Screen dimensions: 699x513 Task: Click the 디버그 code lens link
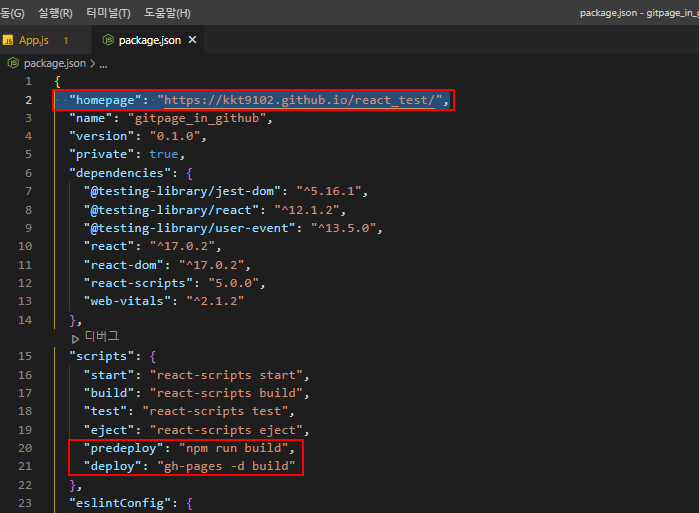[x=102, y=336]
